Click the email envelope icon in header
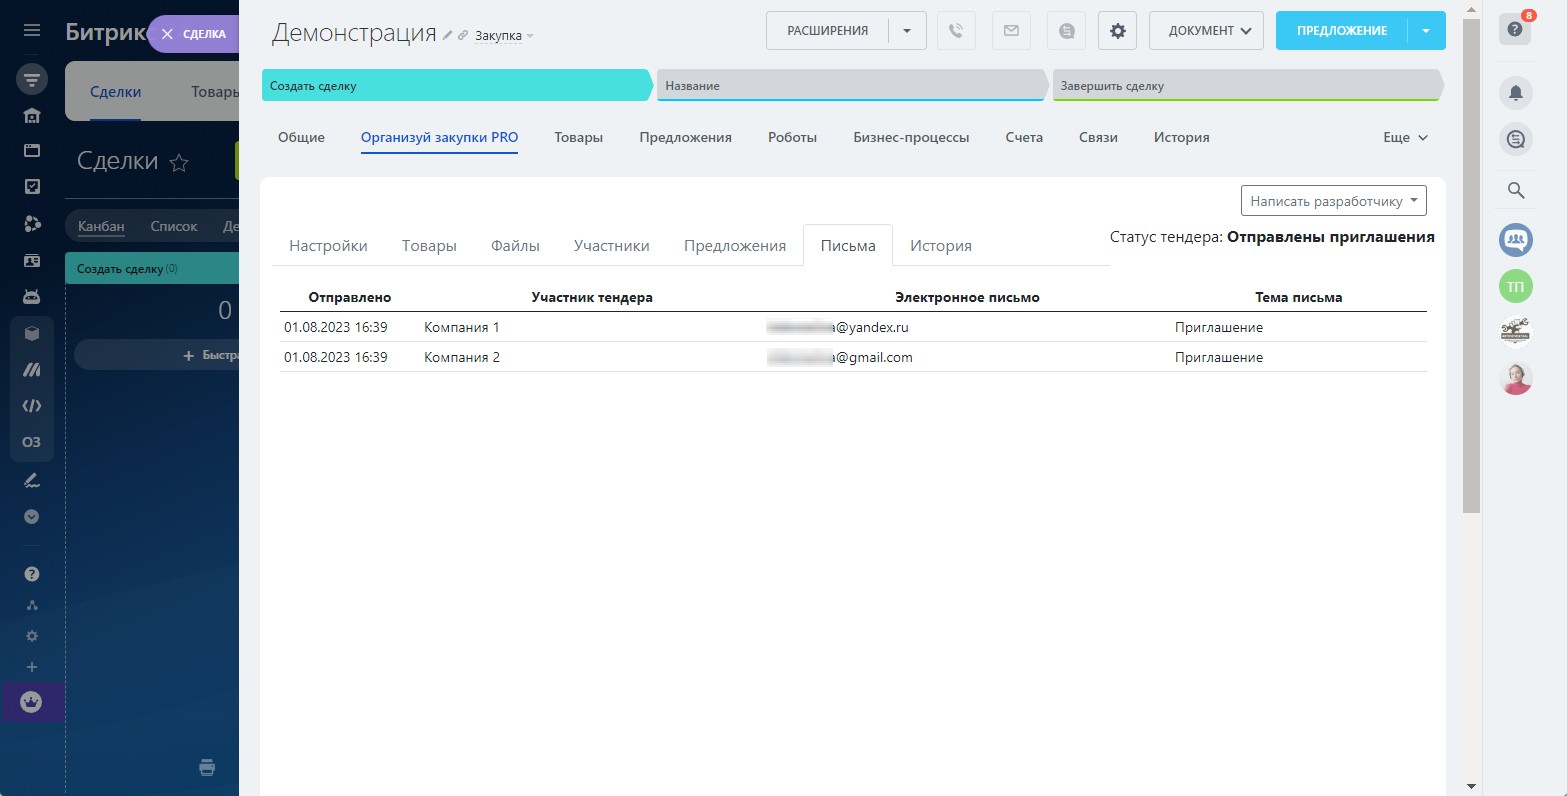Screen dimensions: 1567x796 [x=1011, y=31]
